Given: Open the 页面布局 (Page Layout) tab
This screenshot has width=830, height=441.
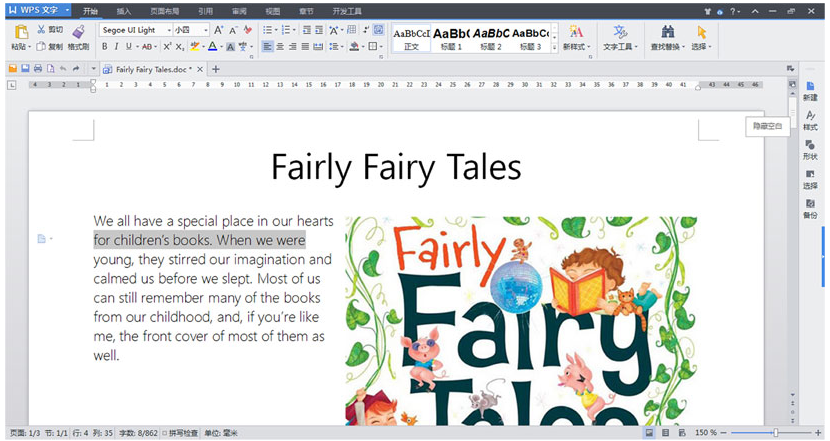Looking at the screenshot, I should point(164,11).
